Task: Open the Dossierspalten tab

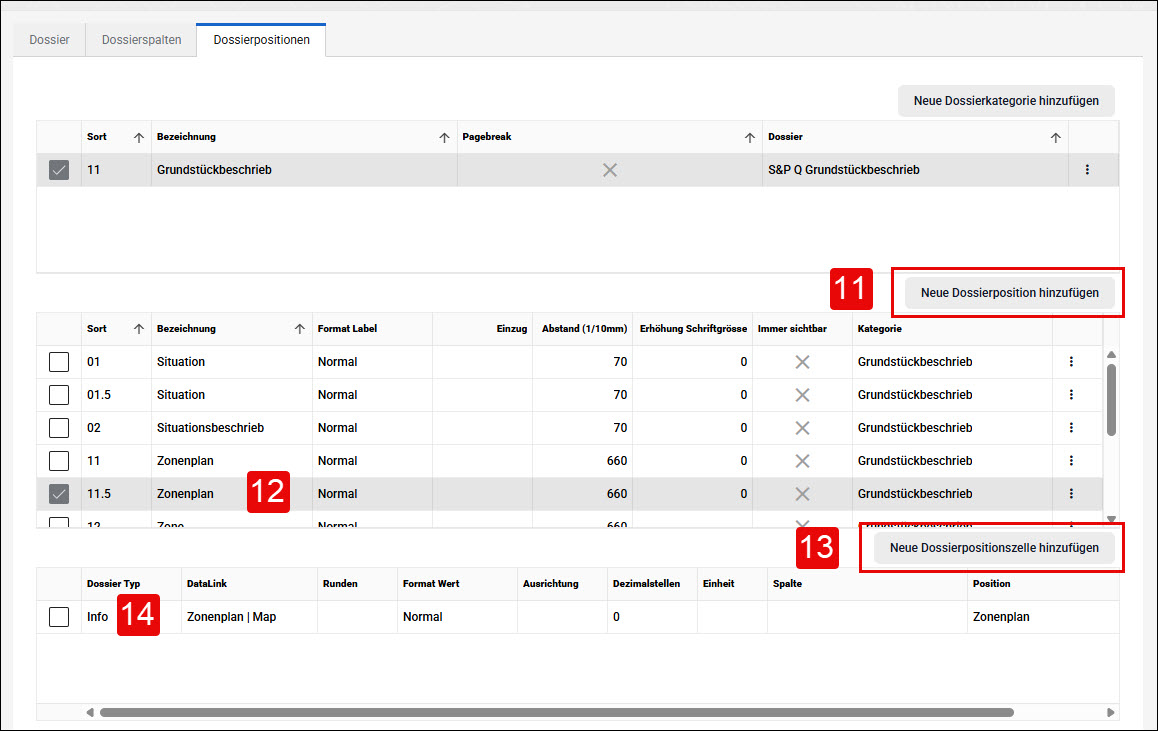Action: click(x=141, y=40)
